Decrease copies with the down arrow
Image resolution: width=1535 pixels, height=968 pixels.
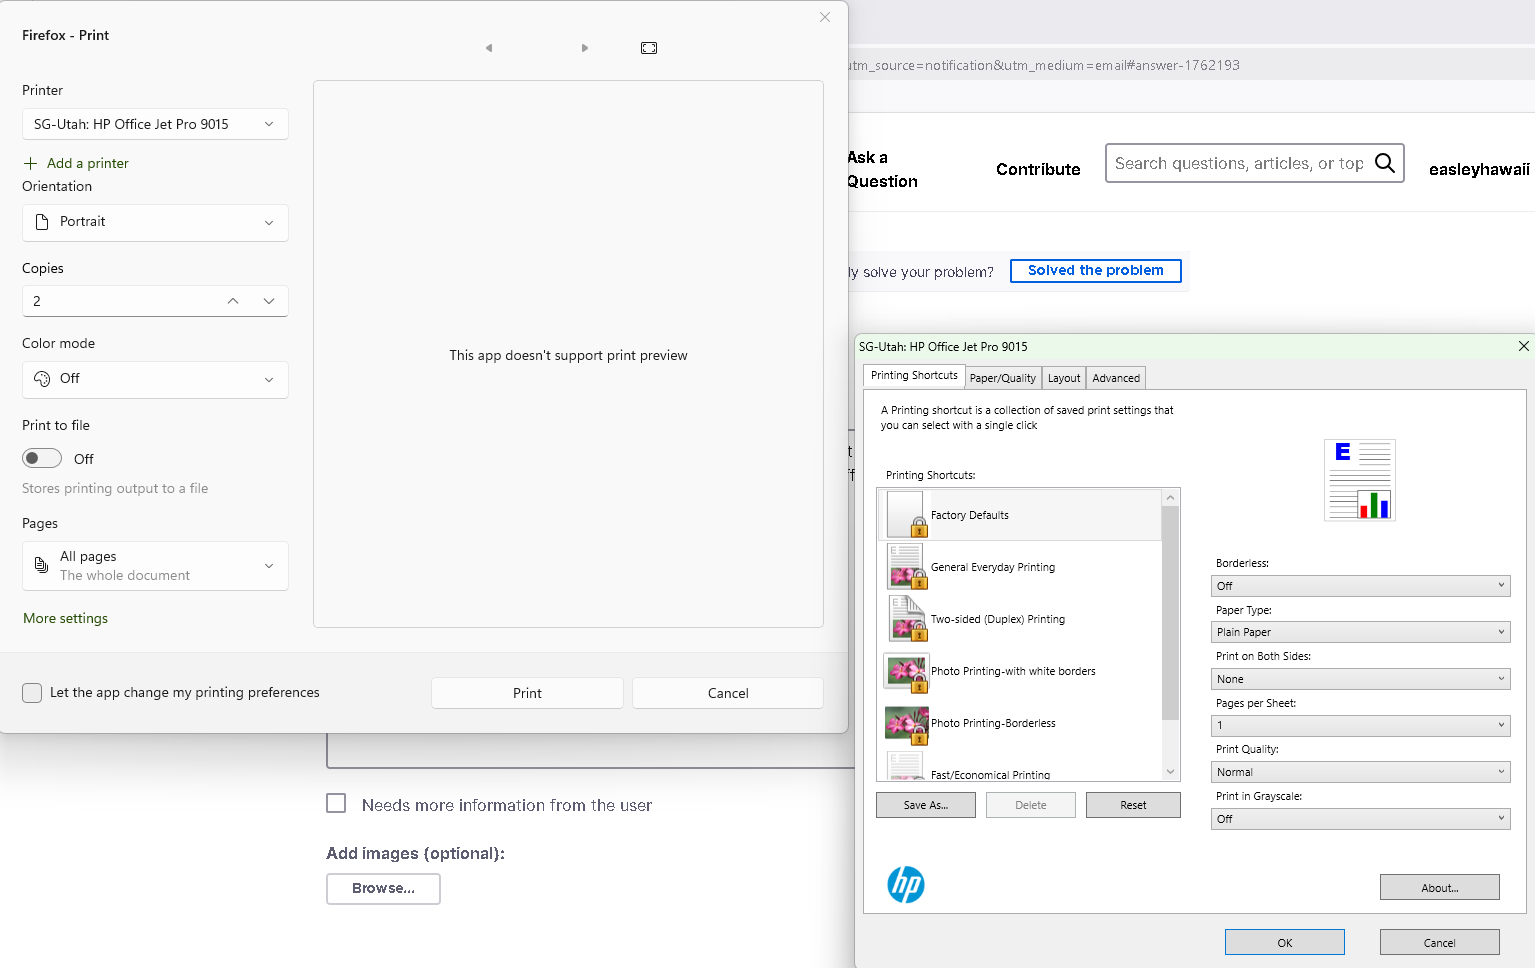pos(269,301)
